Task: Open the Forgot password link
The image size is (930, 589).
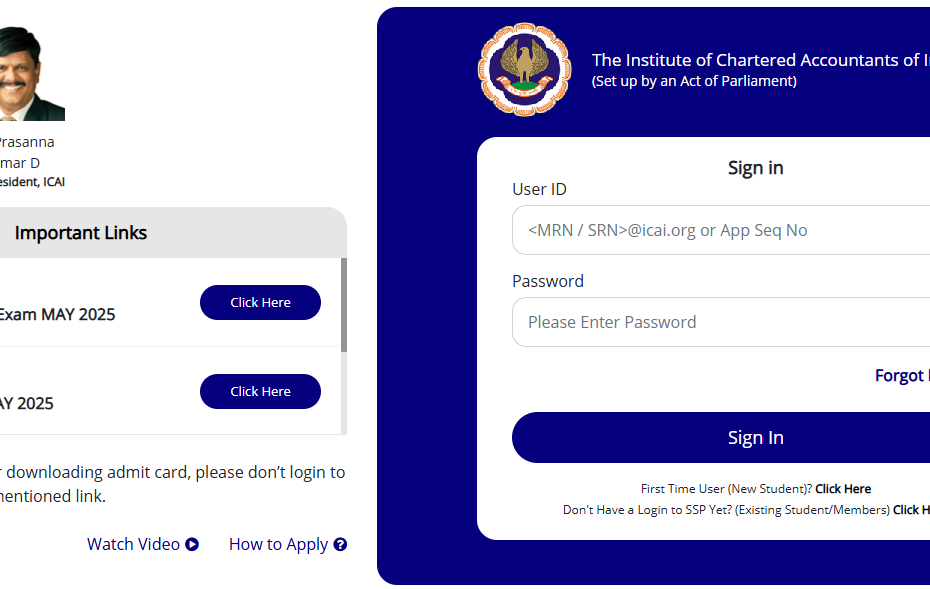Action: click(x=902, y=375)
